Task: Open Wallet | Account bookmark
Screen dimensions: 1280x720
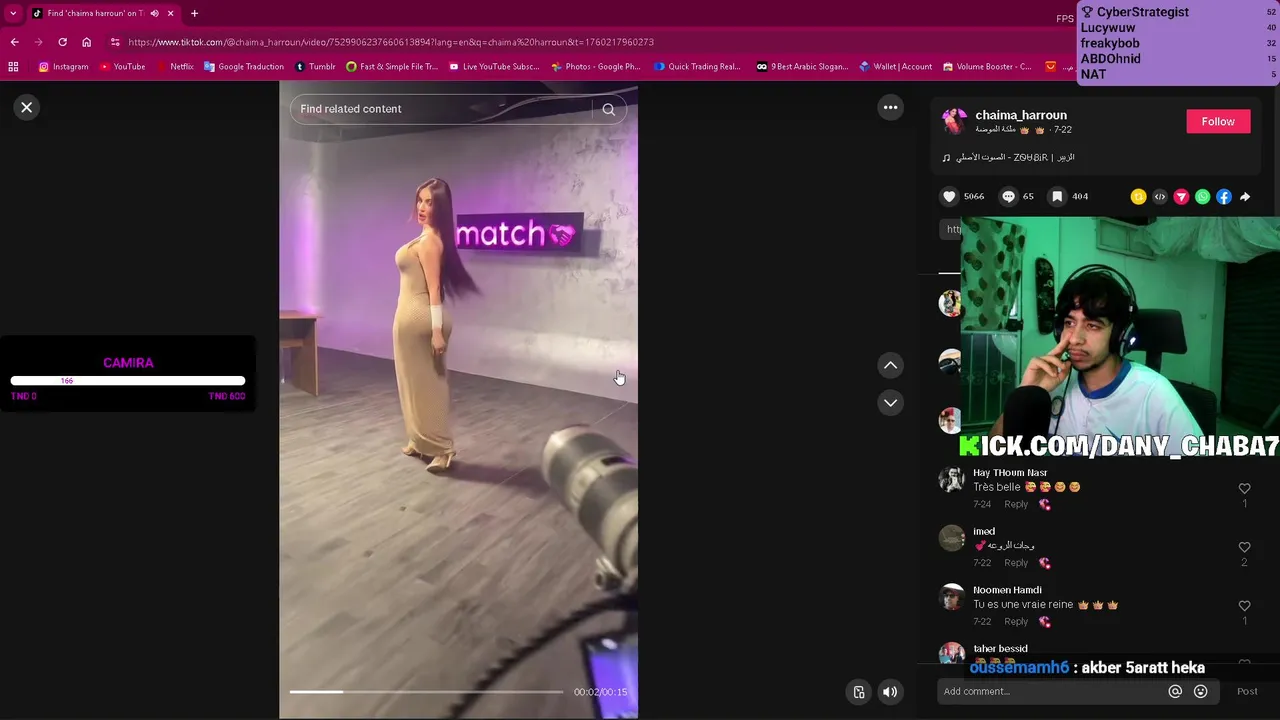Action: tap(896, 67)
